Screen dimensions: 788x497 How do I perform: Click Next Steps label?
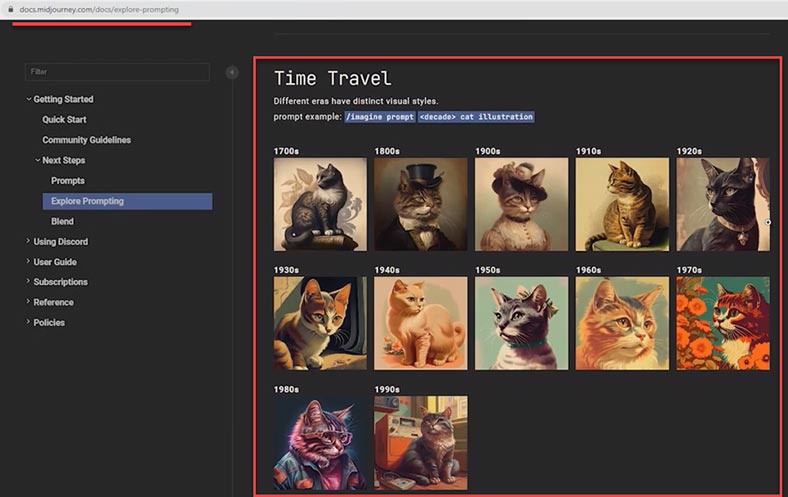(64, 160)
